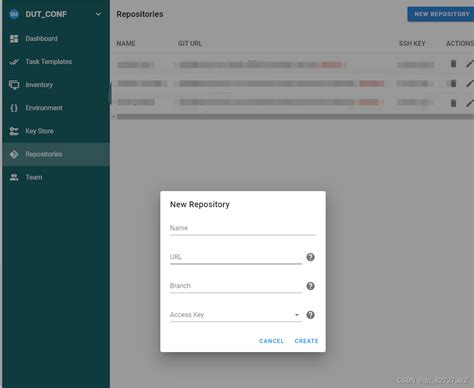Screen dimensions: 474x388
Task: Click the Task Templates double-check icon
Action: click(x=14, y=62)
